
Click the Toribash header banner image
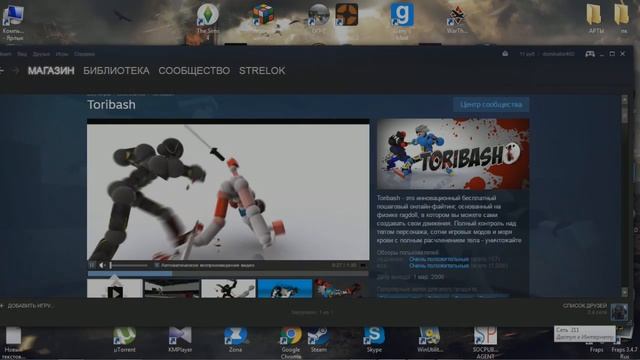[x=453, y=154]
